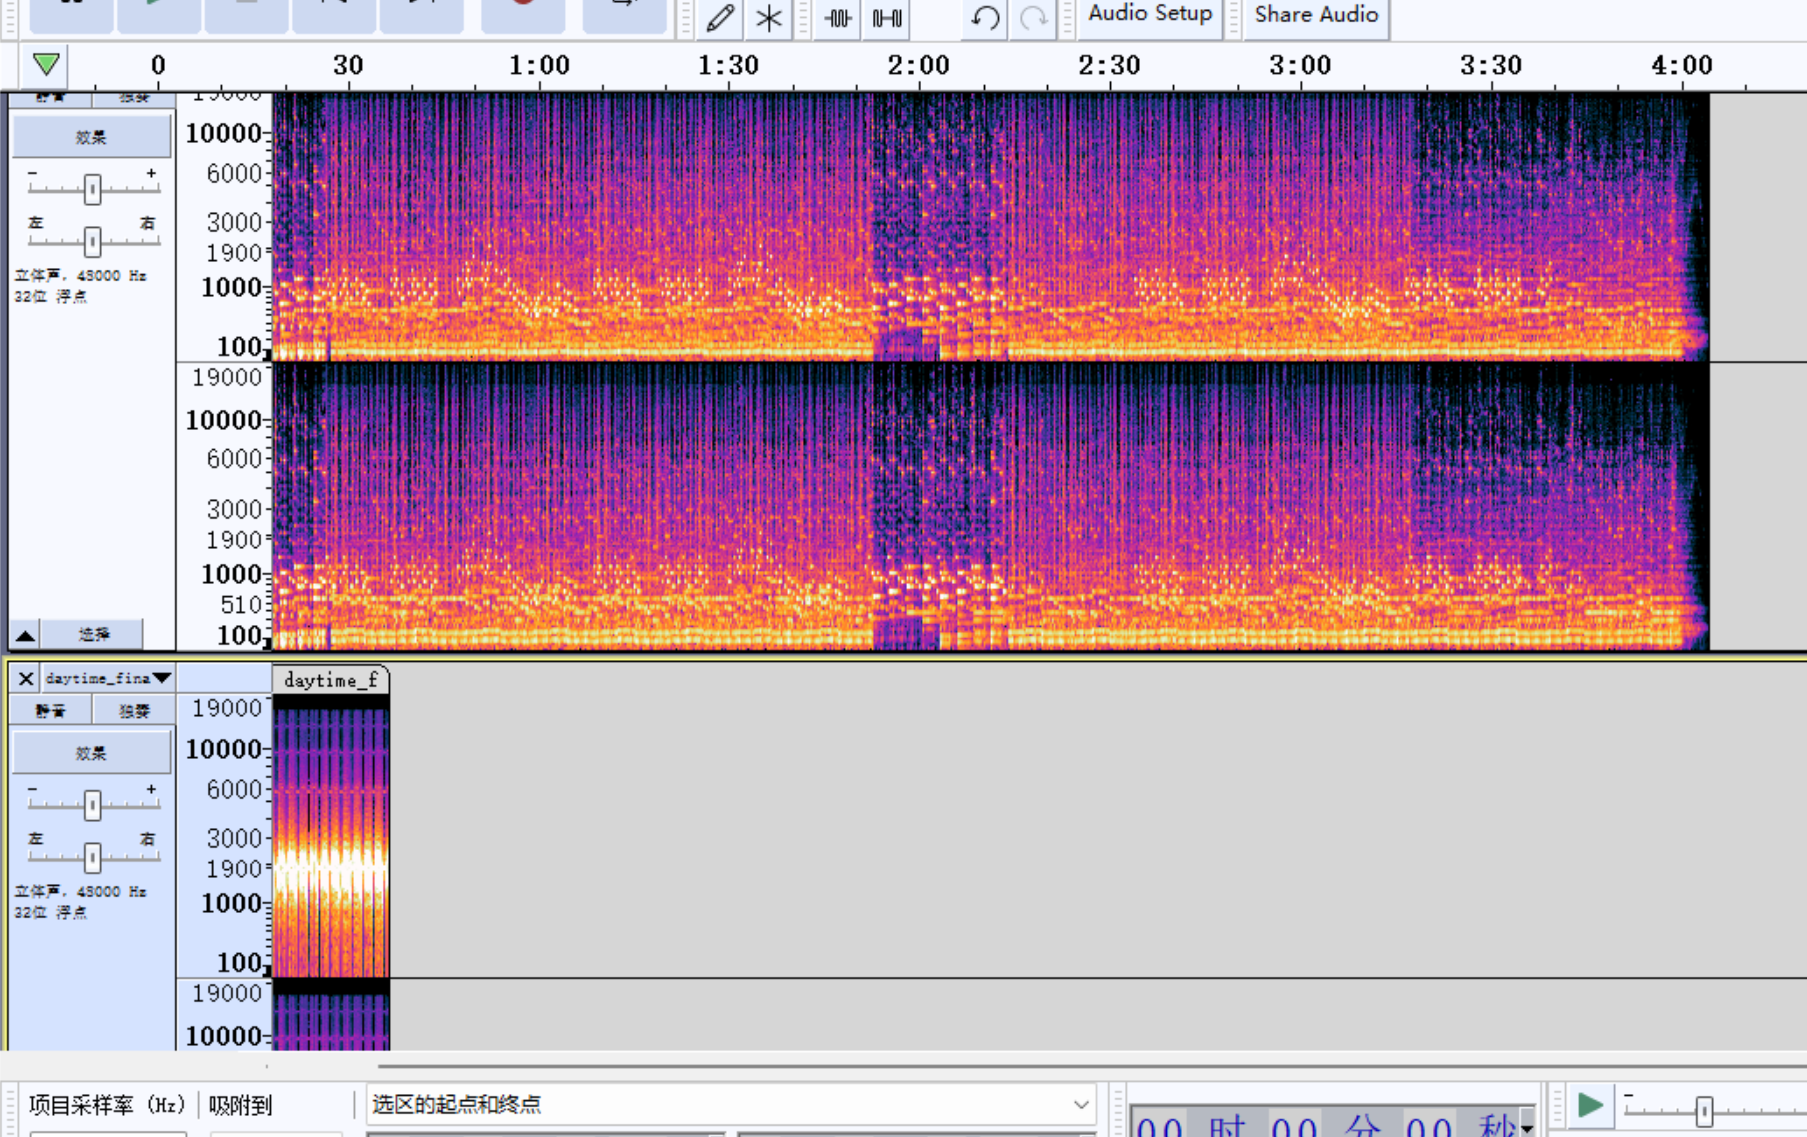Click first track's 立体声, 48000 Hz info text
Screen dimensions: 1807x1137
pyautogui.click(x=80, y=275)
